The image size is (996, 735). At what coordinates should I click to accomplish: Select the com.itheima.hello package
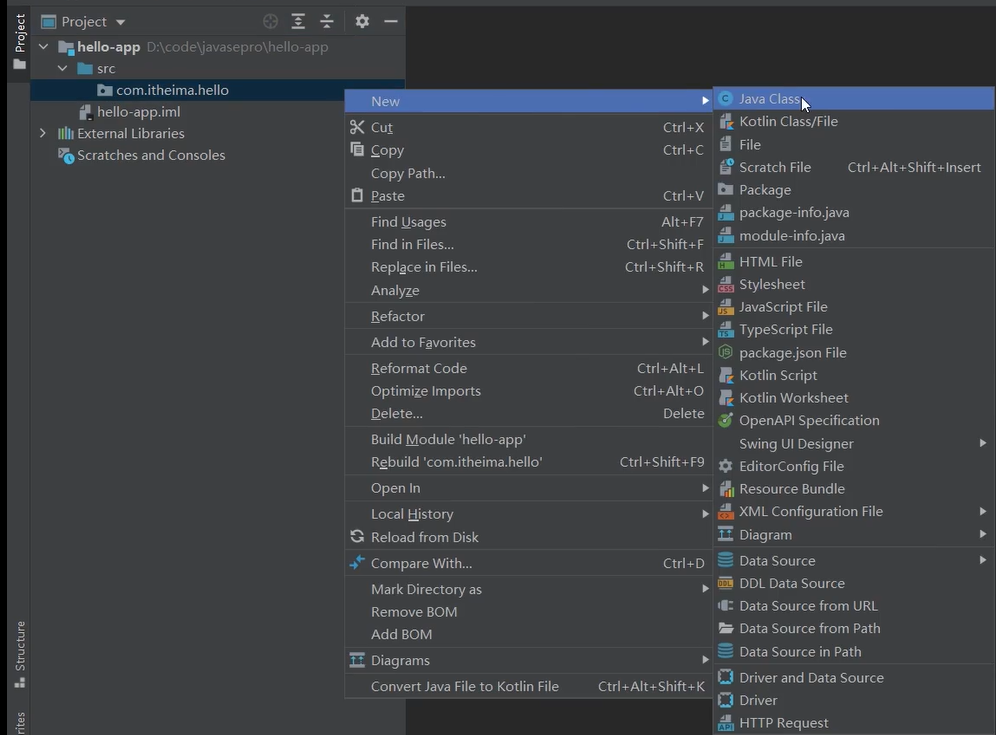(x=172, y=90)
